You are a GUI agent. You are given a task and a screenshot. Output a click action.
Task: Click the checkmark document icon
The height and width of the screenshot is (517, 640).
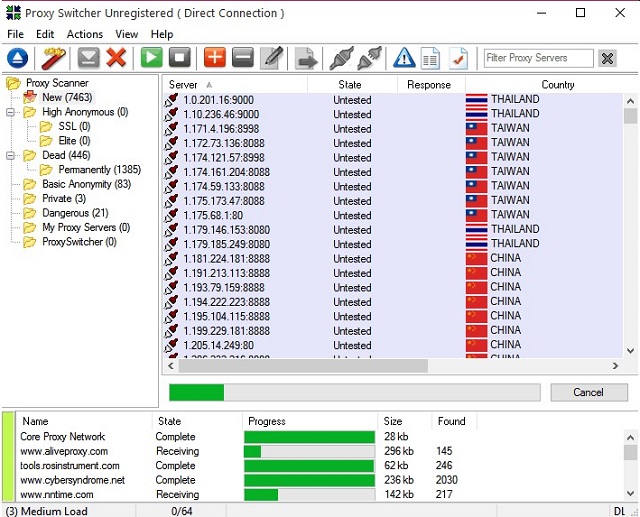(x=458, y=58)
